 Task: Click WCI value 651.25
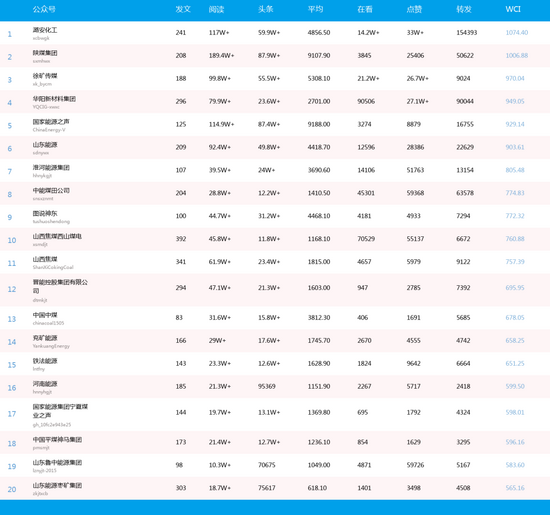(515, 363)
